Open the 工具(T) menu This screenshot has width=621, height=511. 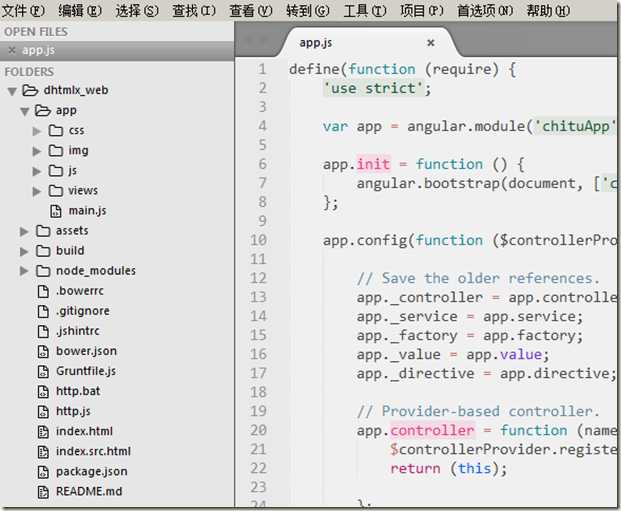click(x=365, y=11)
